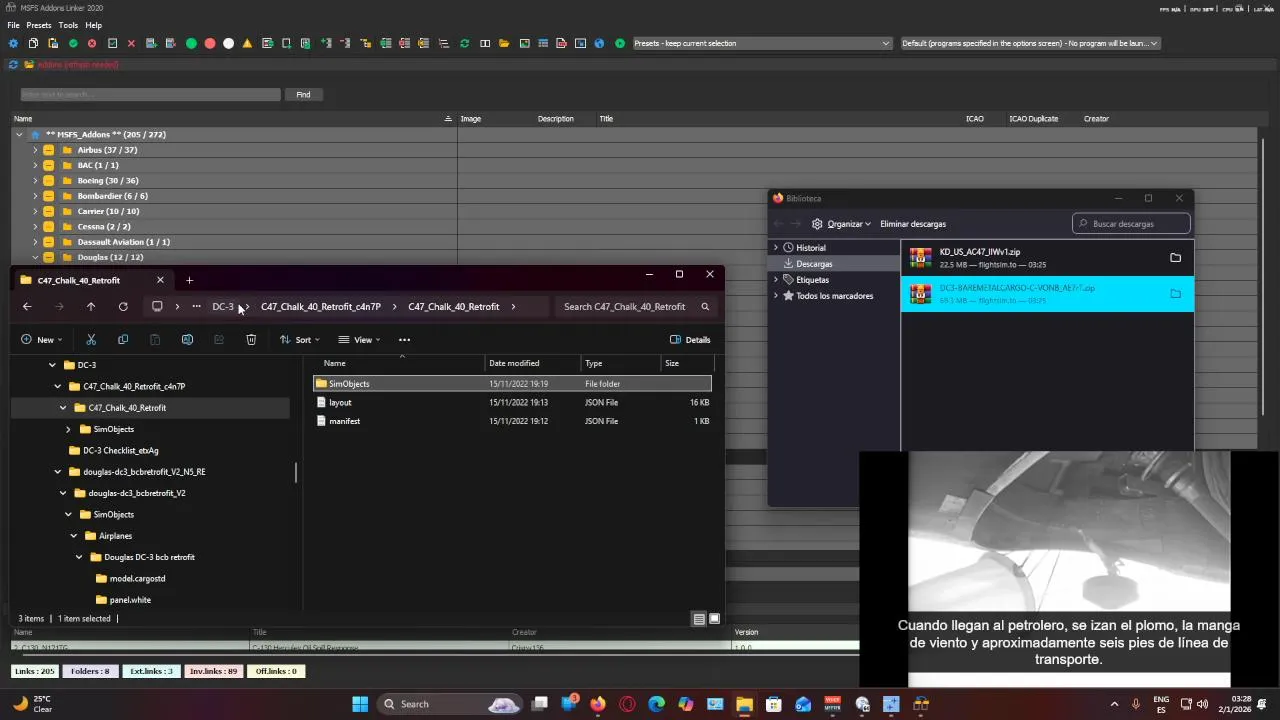Collapse the C47_Chalk_40_Retrofit_c4n7P folder tree node
This screenshot has height=720, width=1280.
(58, 386)
